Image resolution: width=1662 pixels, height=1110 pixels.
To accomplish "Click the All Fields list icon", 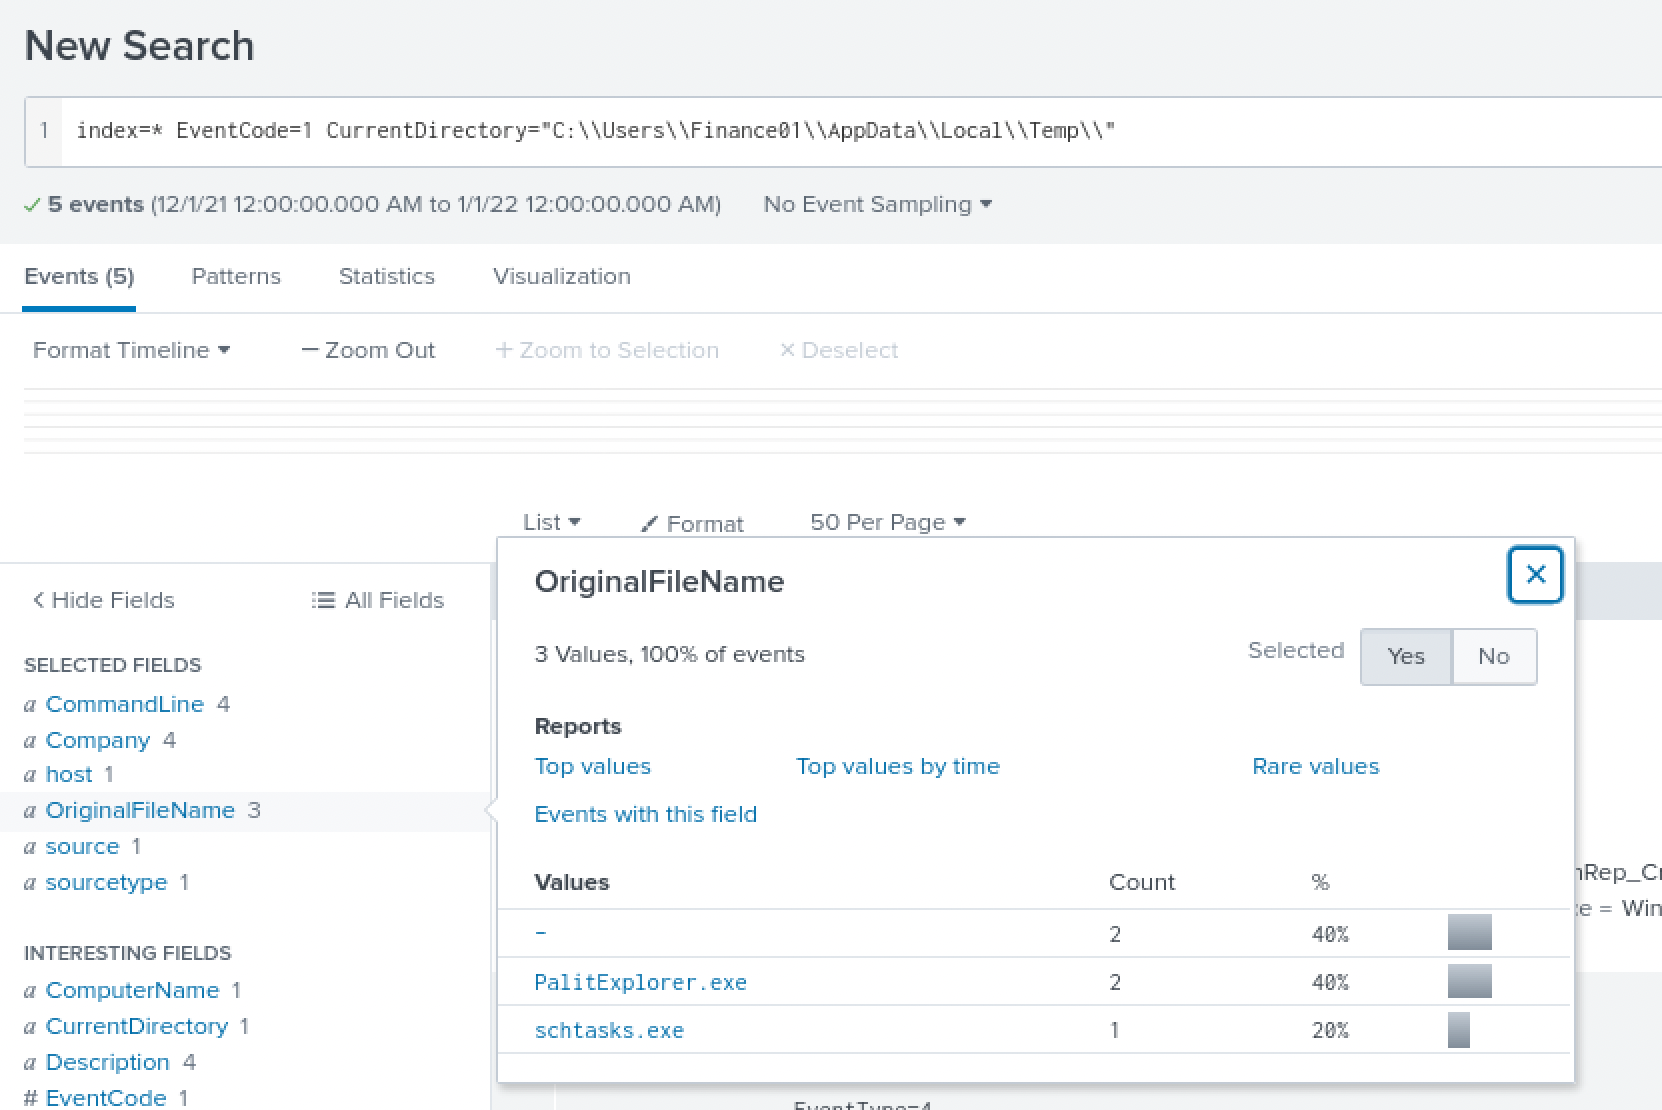I will (x=323, y=600).
